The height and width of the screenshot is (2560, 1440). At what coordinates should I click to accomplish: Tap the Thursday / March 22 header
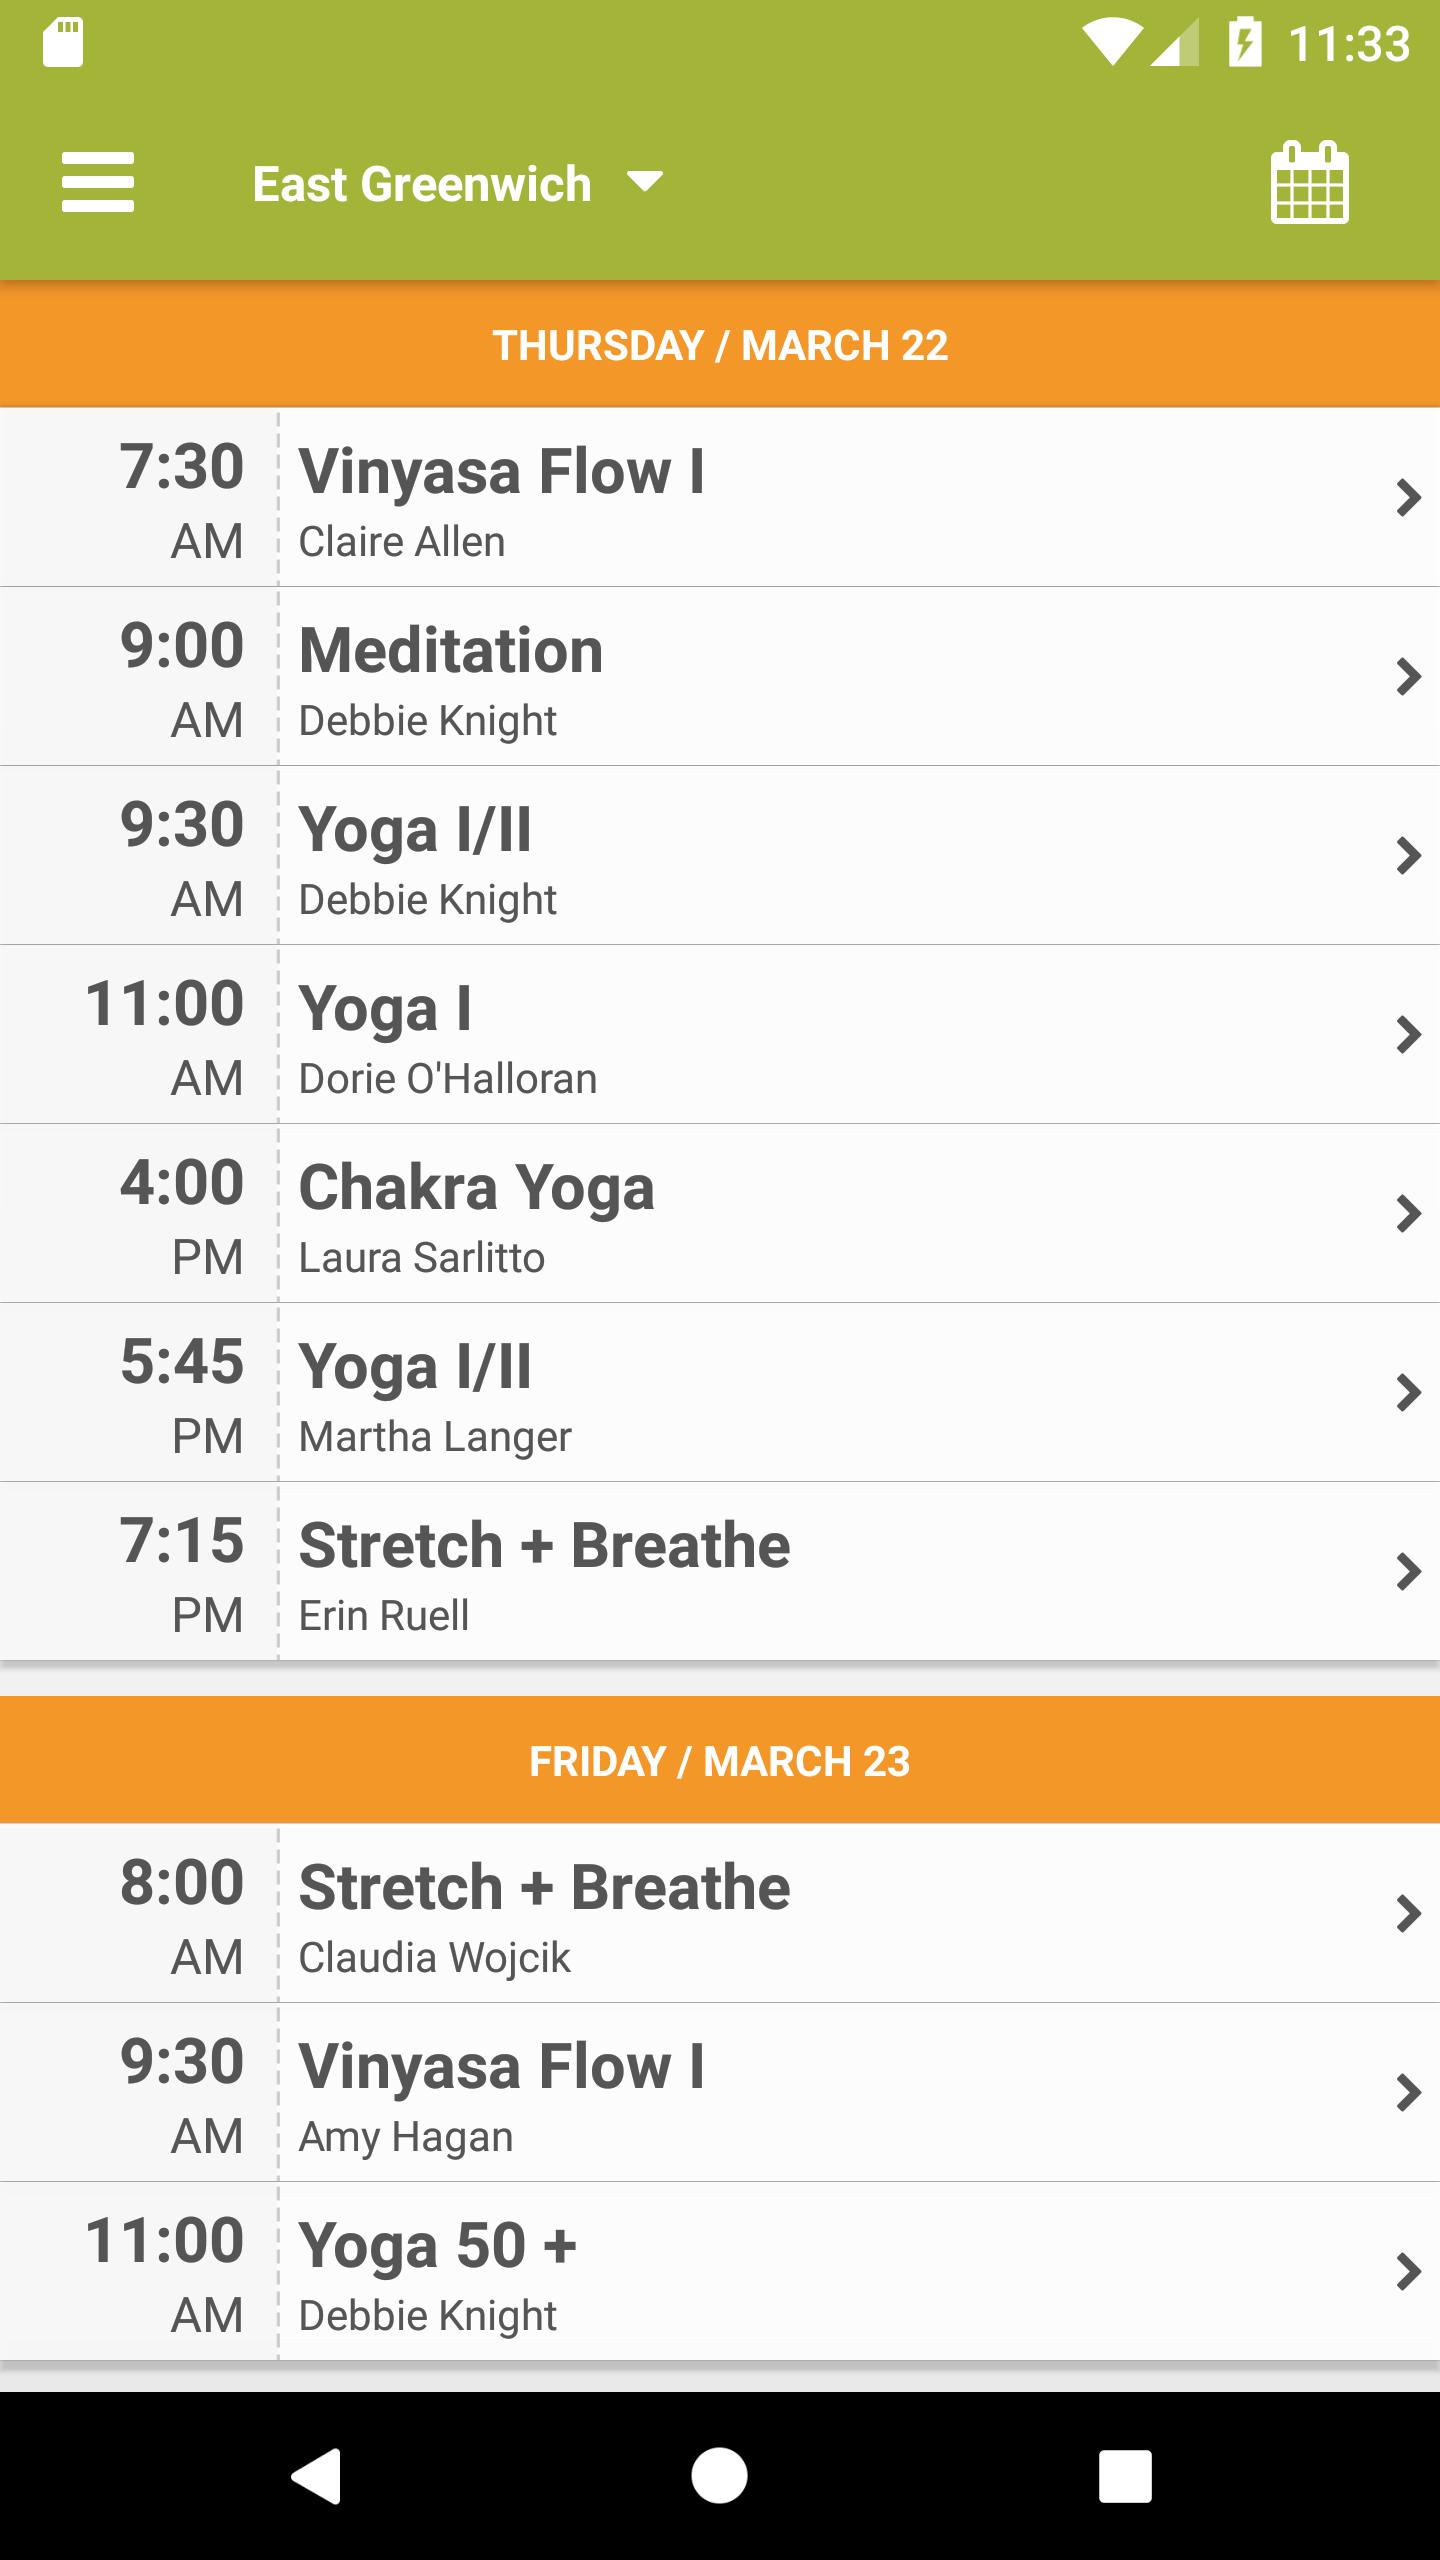click(x=720, y=345)
